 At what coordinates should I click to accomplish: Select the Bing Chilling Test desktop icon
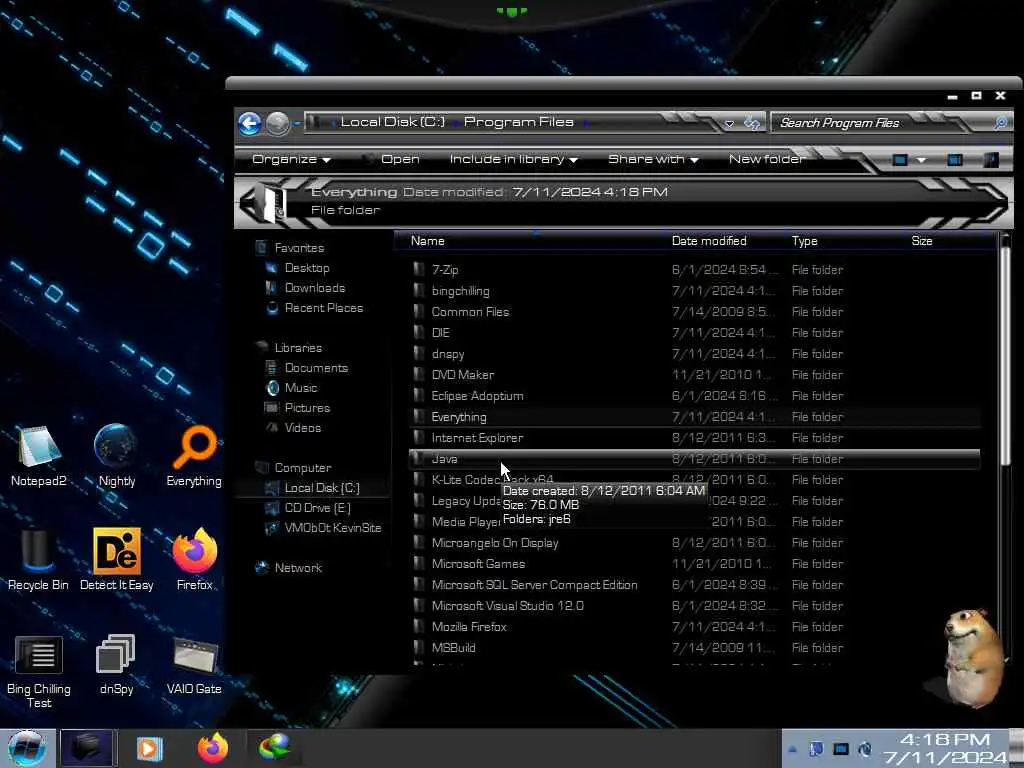pyautogui.click(x=39, y=671)
